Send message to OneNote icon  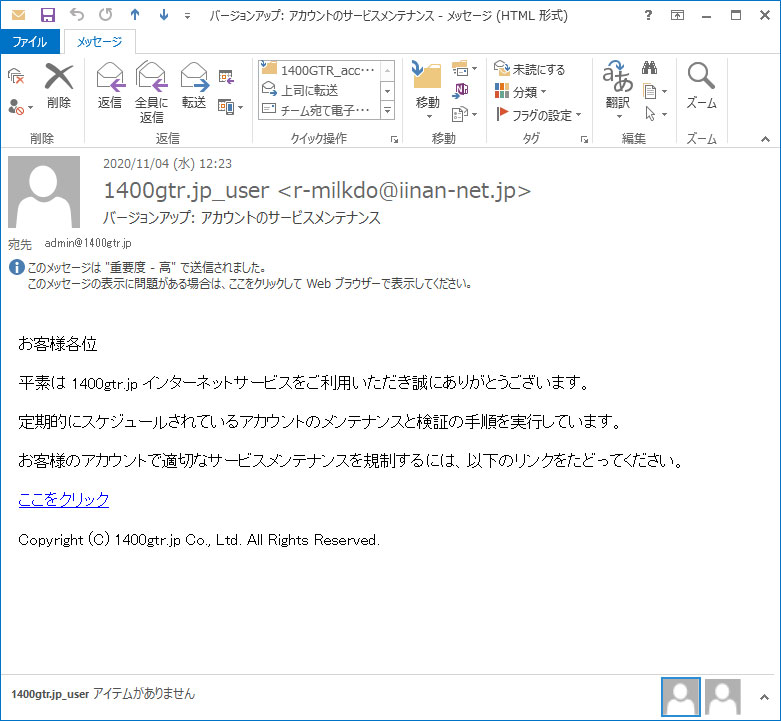point(461,90)
